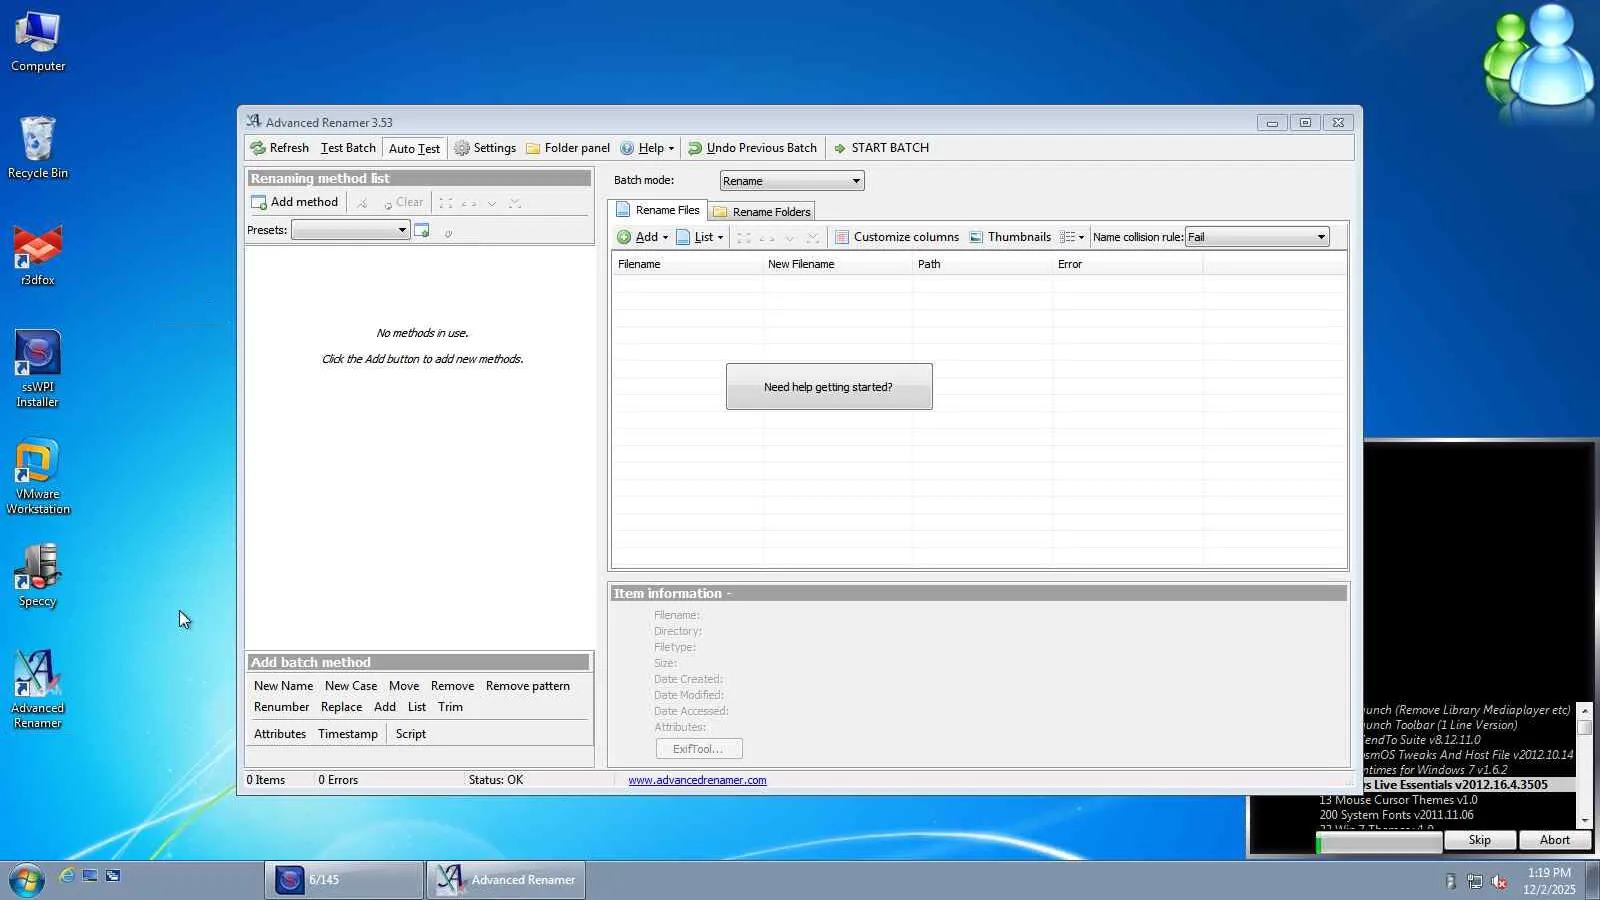
Task: Click the Need help getting started button
Action: point(829,387)
